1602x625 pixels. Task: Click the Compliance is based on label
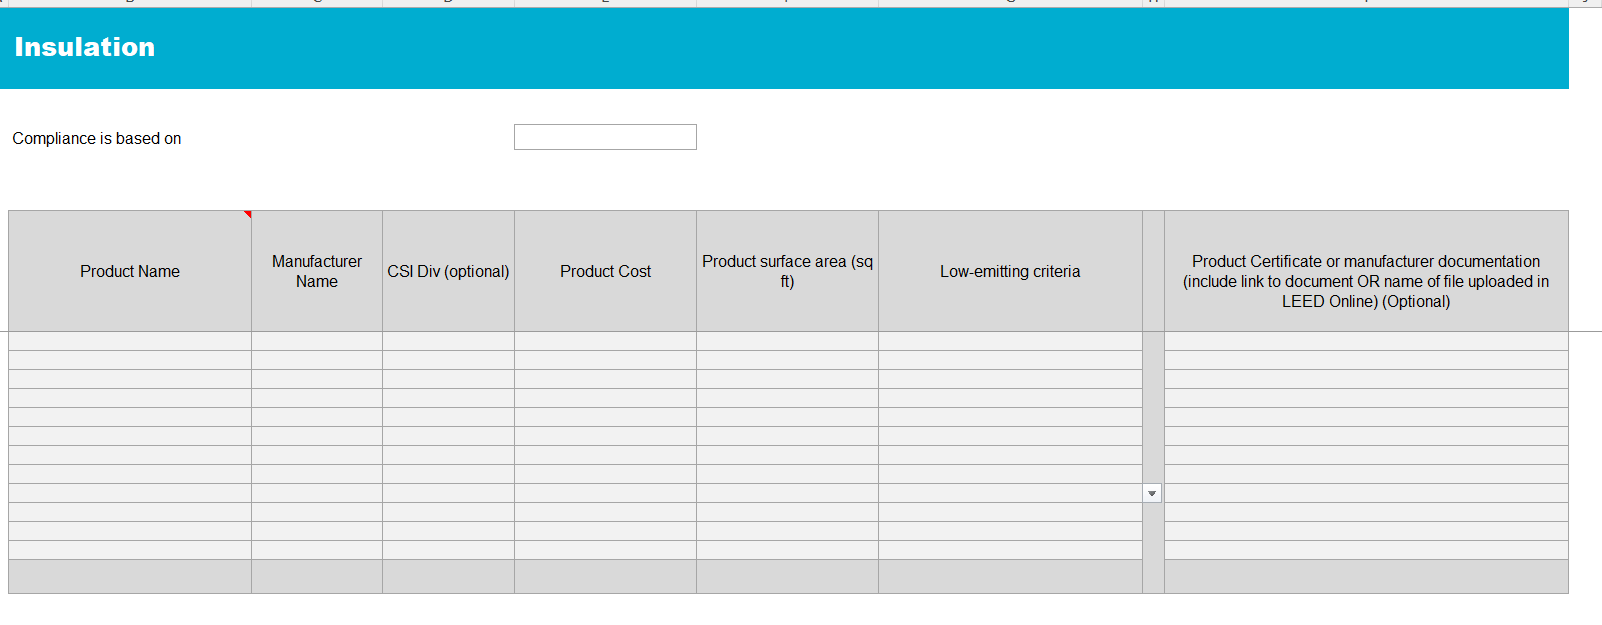pos(97,138)
